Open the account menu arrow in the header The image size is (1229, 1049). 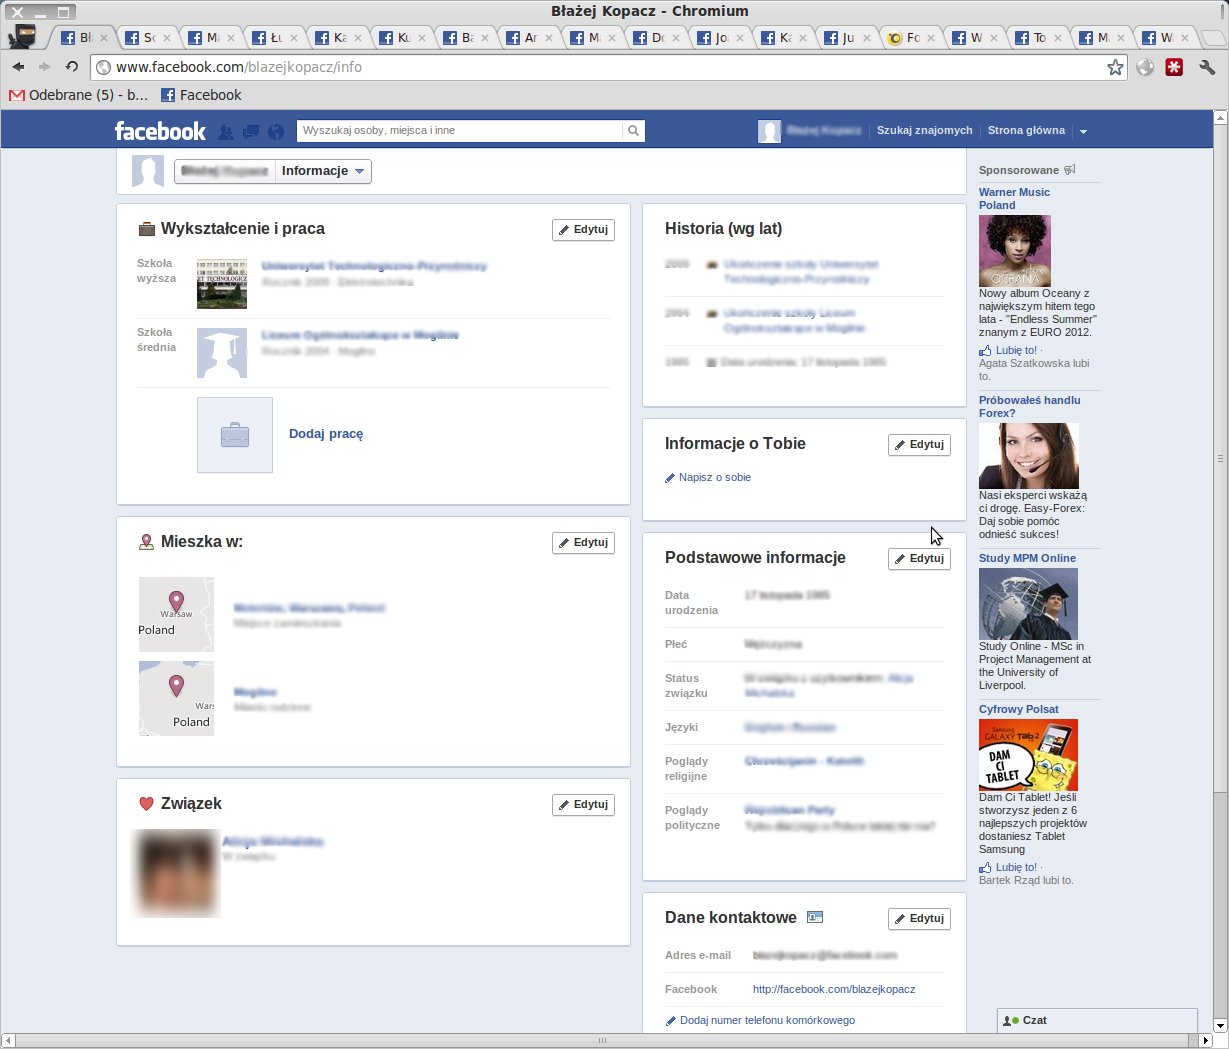1083,131
